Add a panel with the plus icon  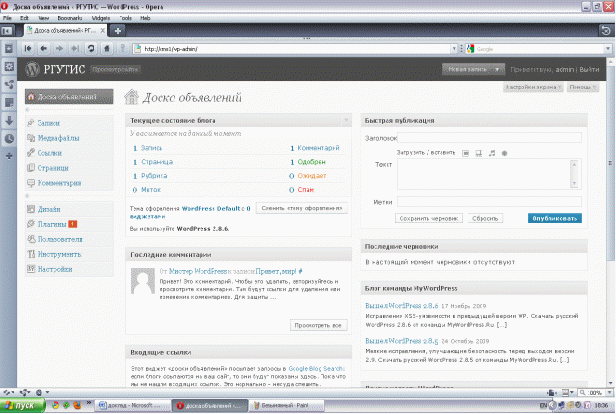pos(9,156)
